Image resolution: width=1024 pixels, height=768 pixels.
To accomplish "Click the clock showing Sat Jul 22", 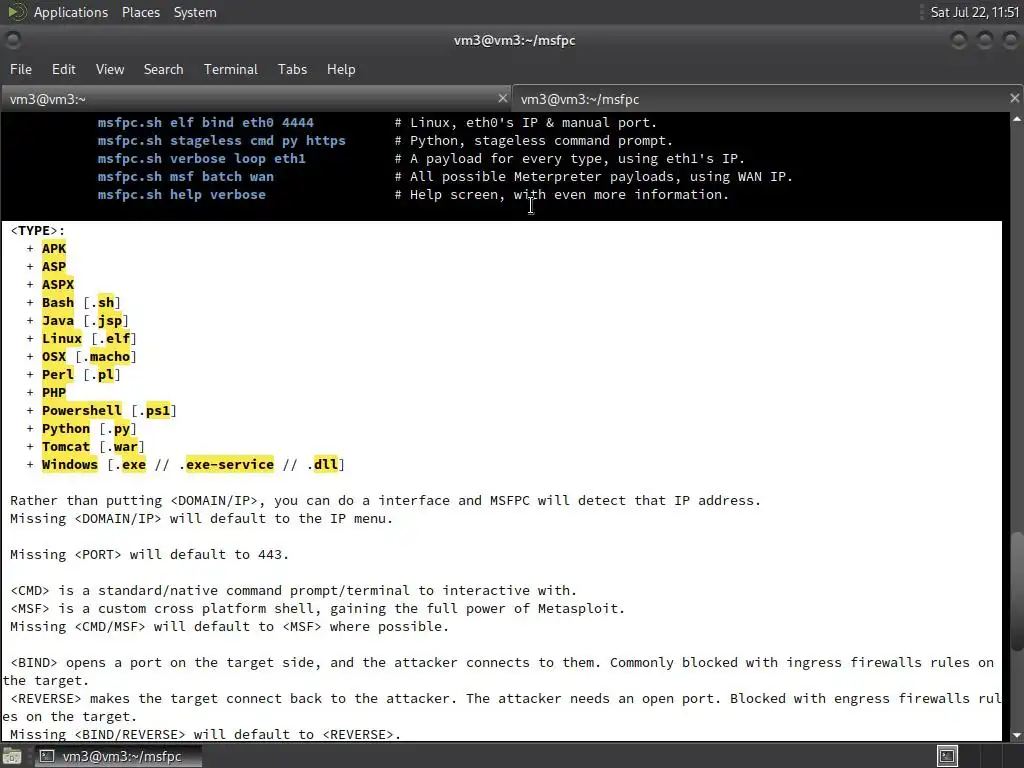I will 974,12.
